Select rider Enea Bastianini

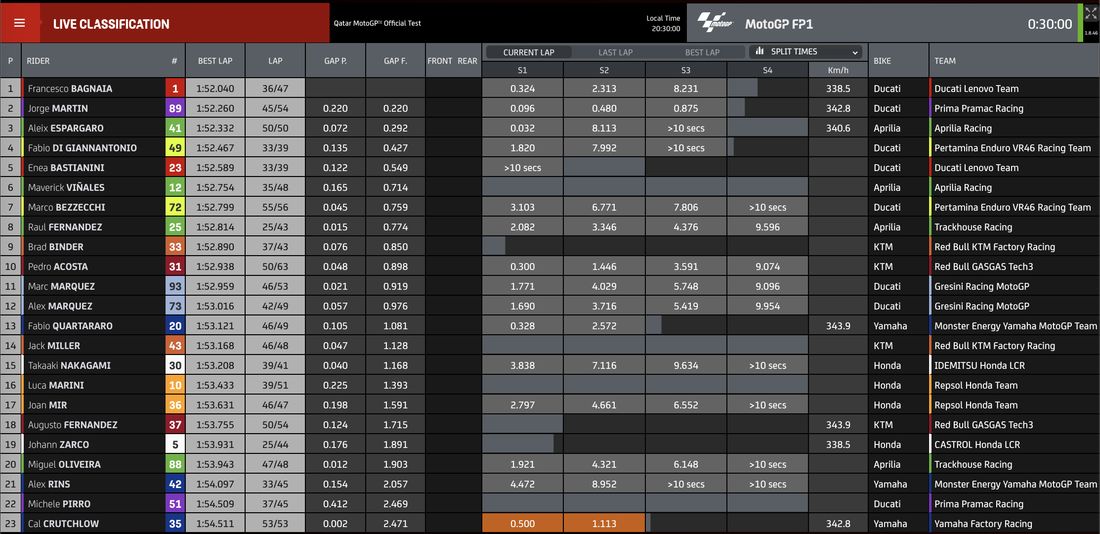coord(65,168)
